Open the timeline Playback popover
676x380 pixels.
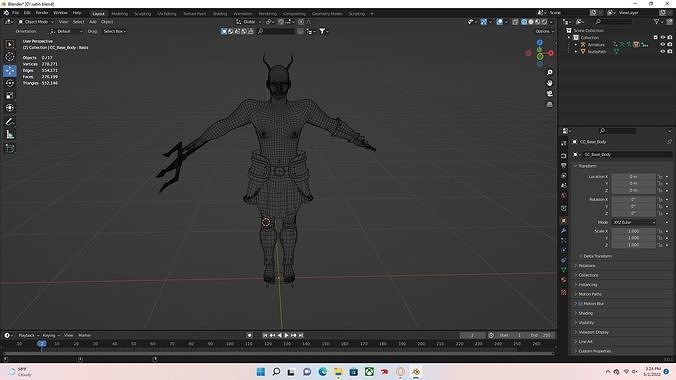pos(28,335)
